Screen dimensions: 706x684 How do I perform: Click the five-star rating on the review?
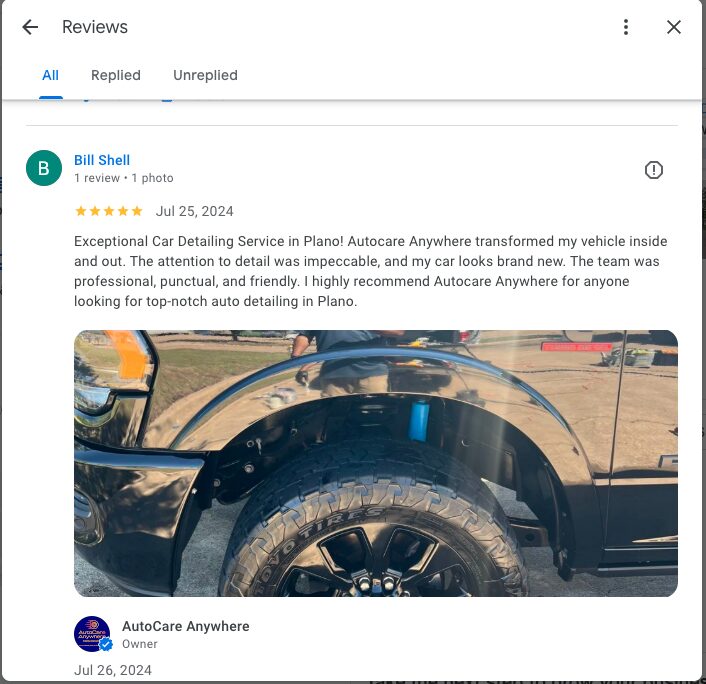(x=109, y=211)
